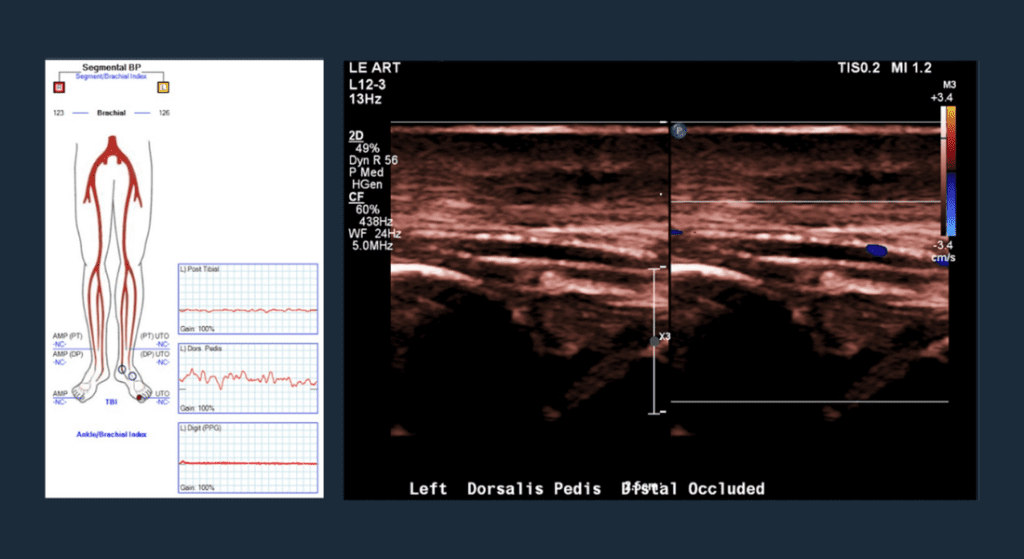Image resolution: width=1024 pixels, height=559 pixels.
Task: Click the P probe orientation marker
Action: coord(678,130)
